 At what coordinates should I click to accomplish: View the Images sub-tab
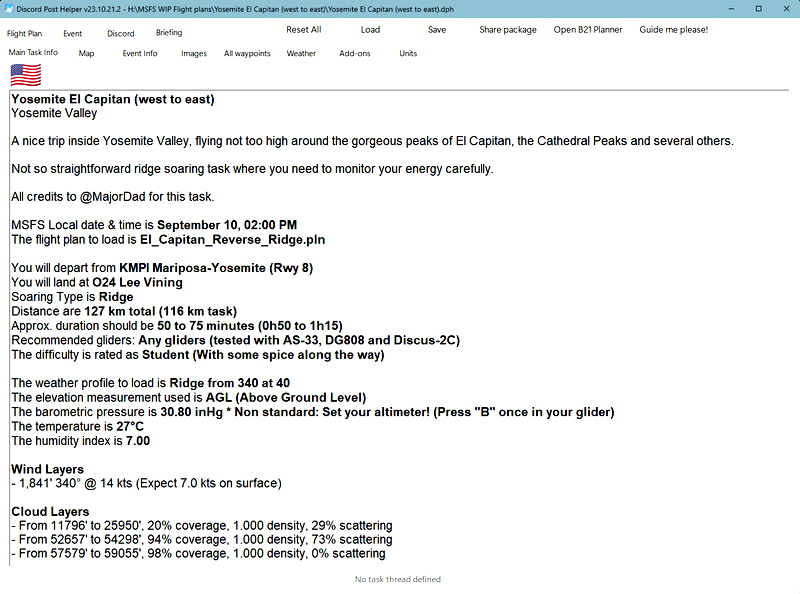pyautogui.click(x=194, y=54)
